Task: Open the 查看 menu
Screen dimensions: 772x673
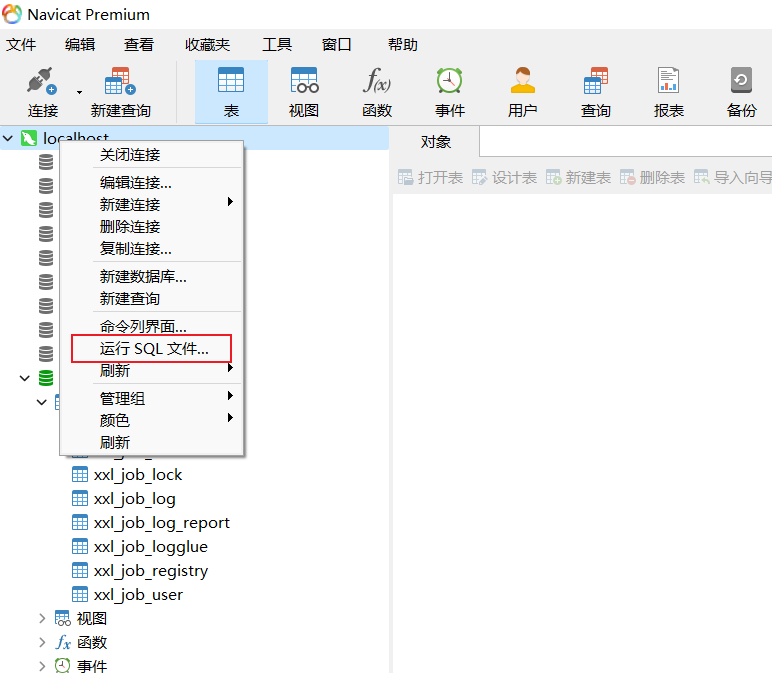Action: tap(139, 45)
